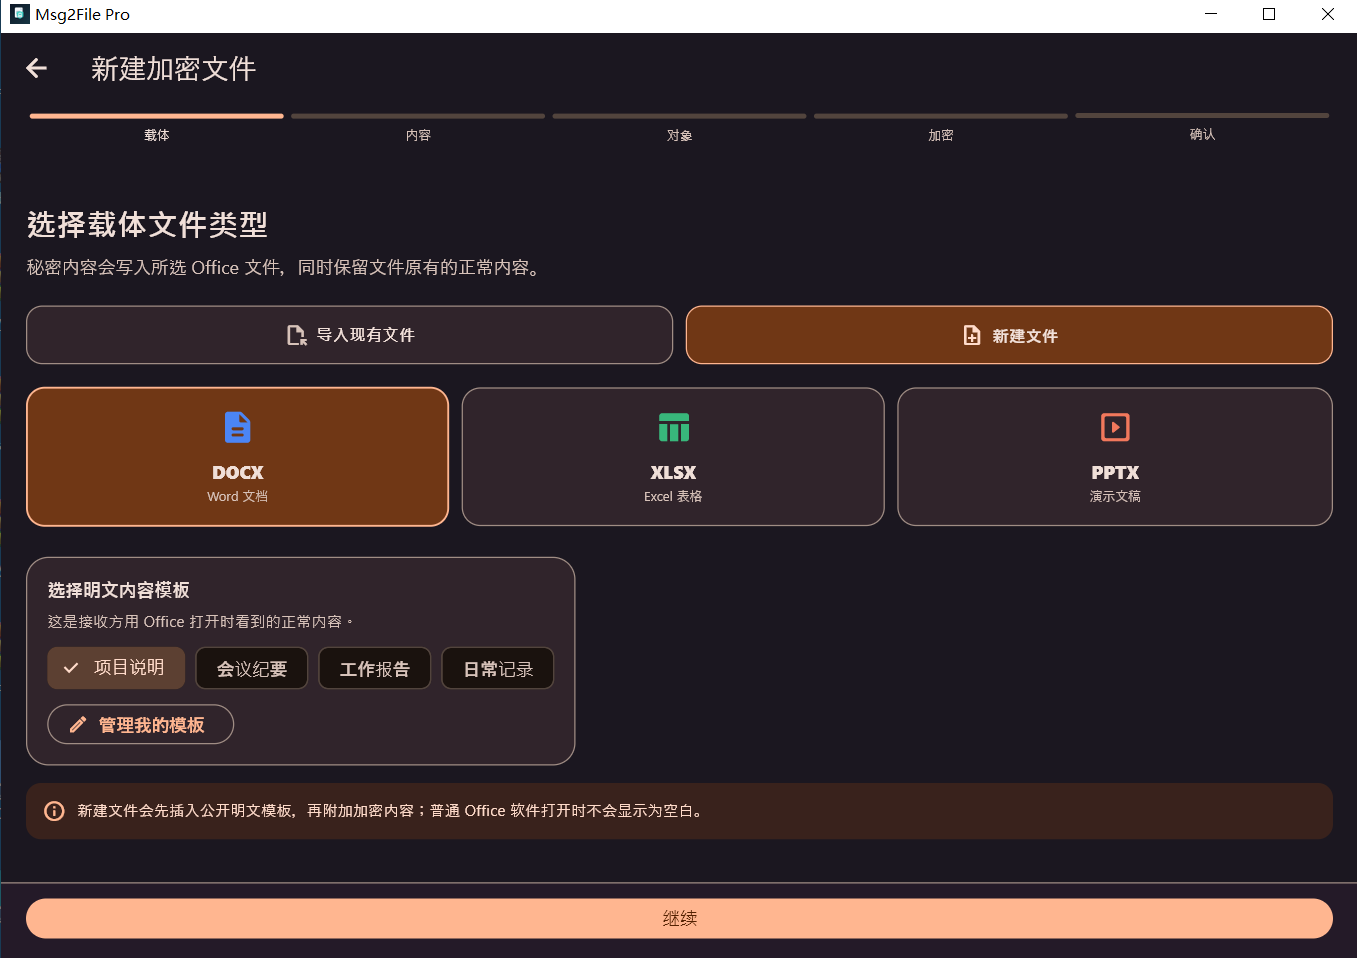Viewport: 1357px width, 958px height.
Task: Go to the 内容 step
Action: click(418, 127)
